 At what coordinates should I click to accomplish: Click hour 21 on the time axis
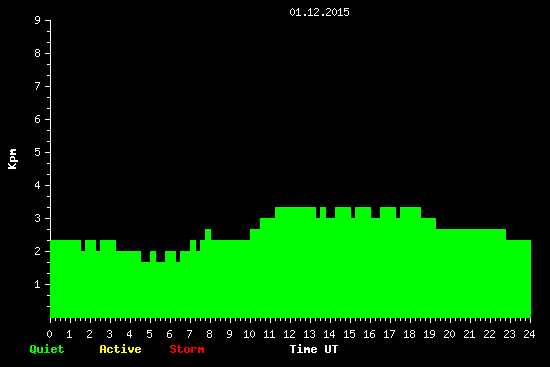pyautogui.click(x=469, y=334)
